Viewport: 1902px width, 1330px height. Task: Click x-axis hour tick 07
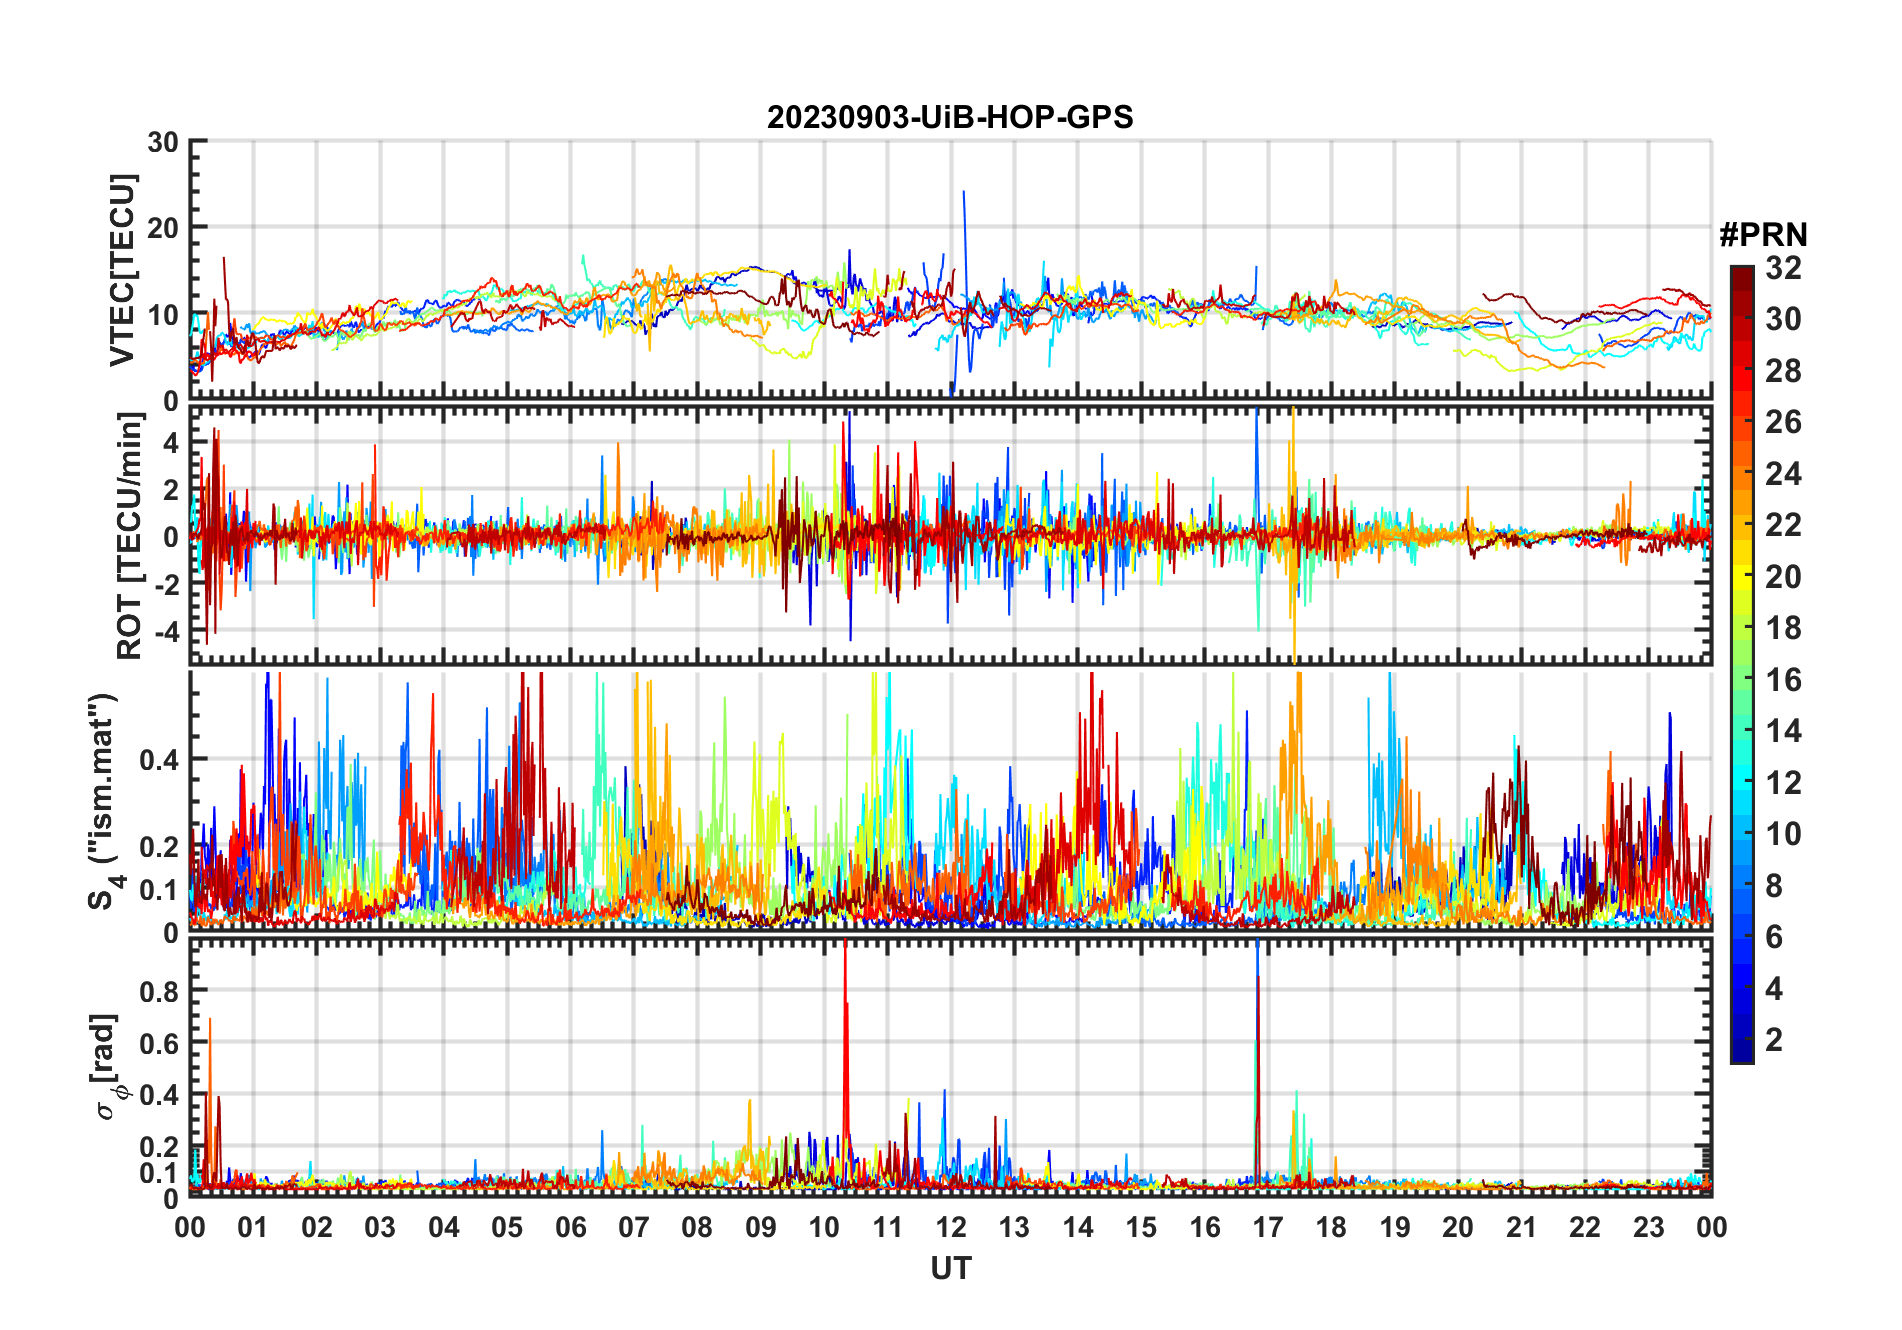click(x=634, y=1227)
